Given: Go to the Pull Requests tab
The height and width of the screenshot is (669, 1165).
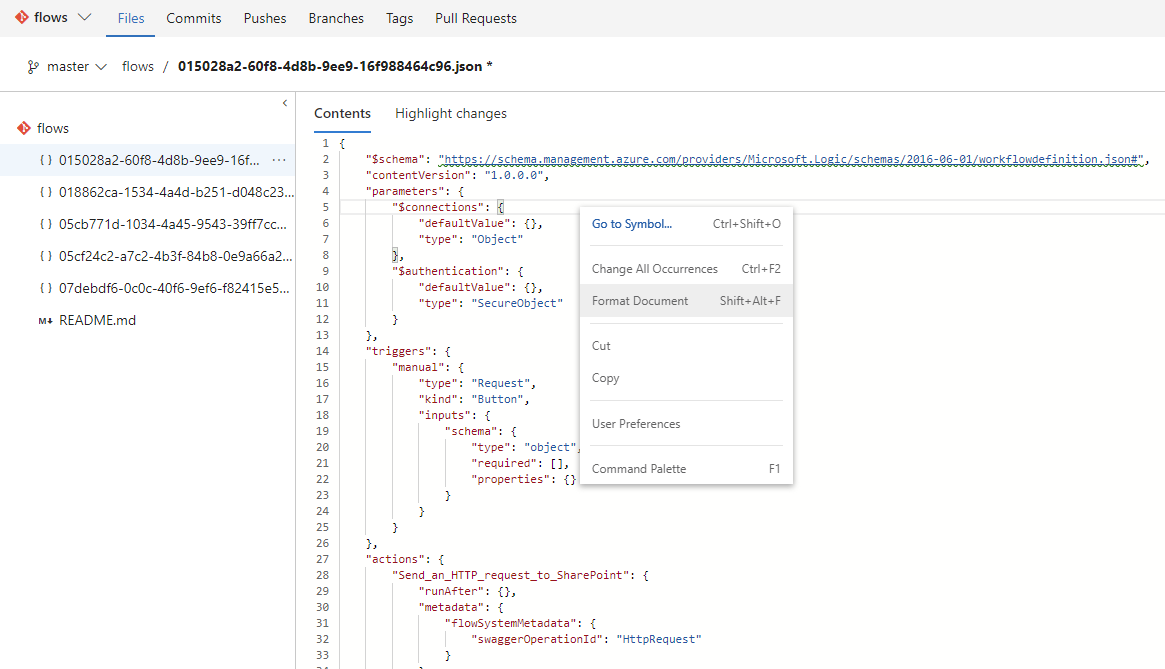Looking at the screenshot, I should coord(476,18).
